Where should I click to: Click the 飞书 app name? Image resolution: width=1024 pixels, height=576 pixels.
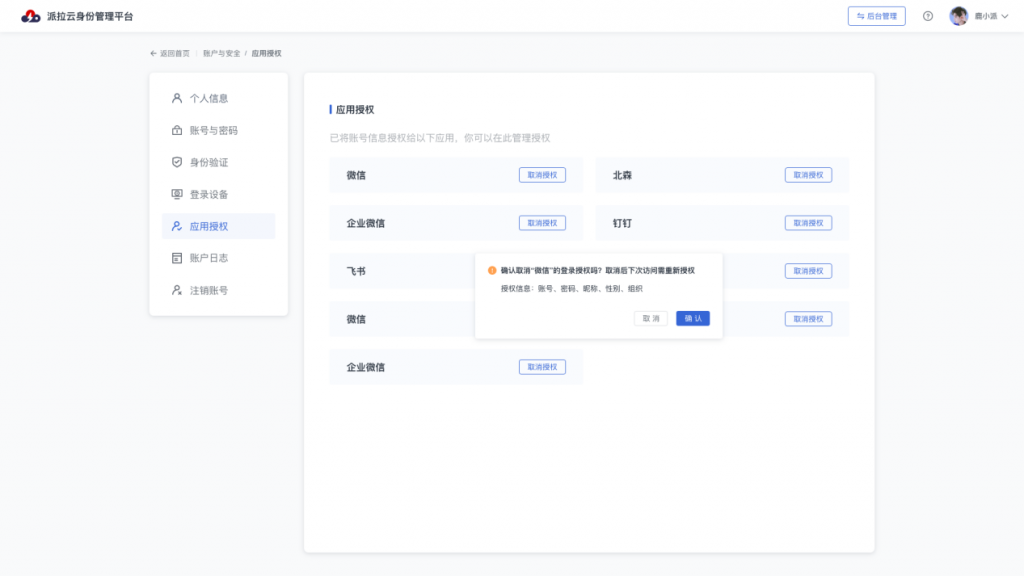click(x=356, y=271)
